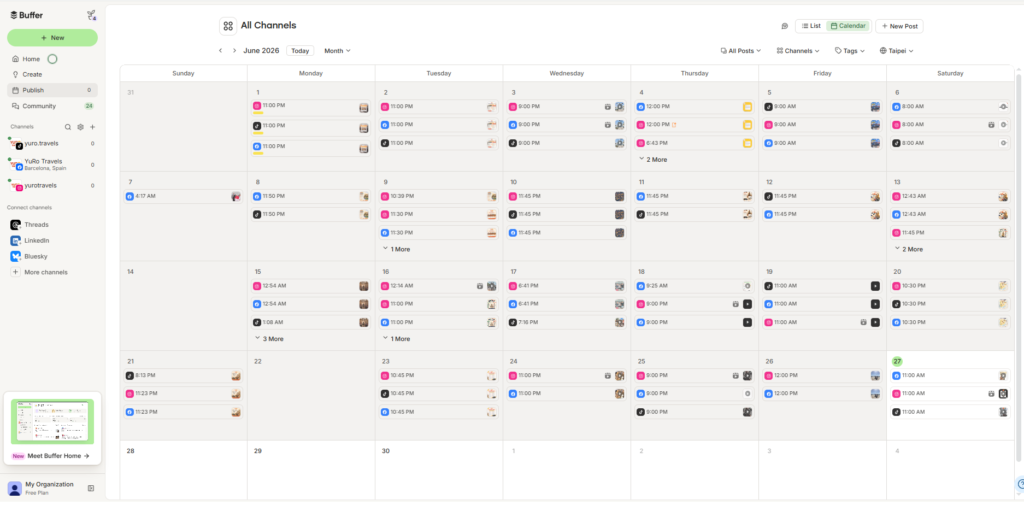
Task: Go to the previous month arrow
Action: click(x=221, y=50)
